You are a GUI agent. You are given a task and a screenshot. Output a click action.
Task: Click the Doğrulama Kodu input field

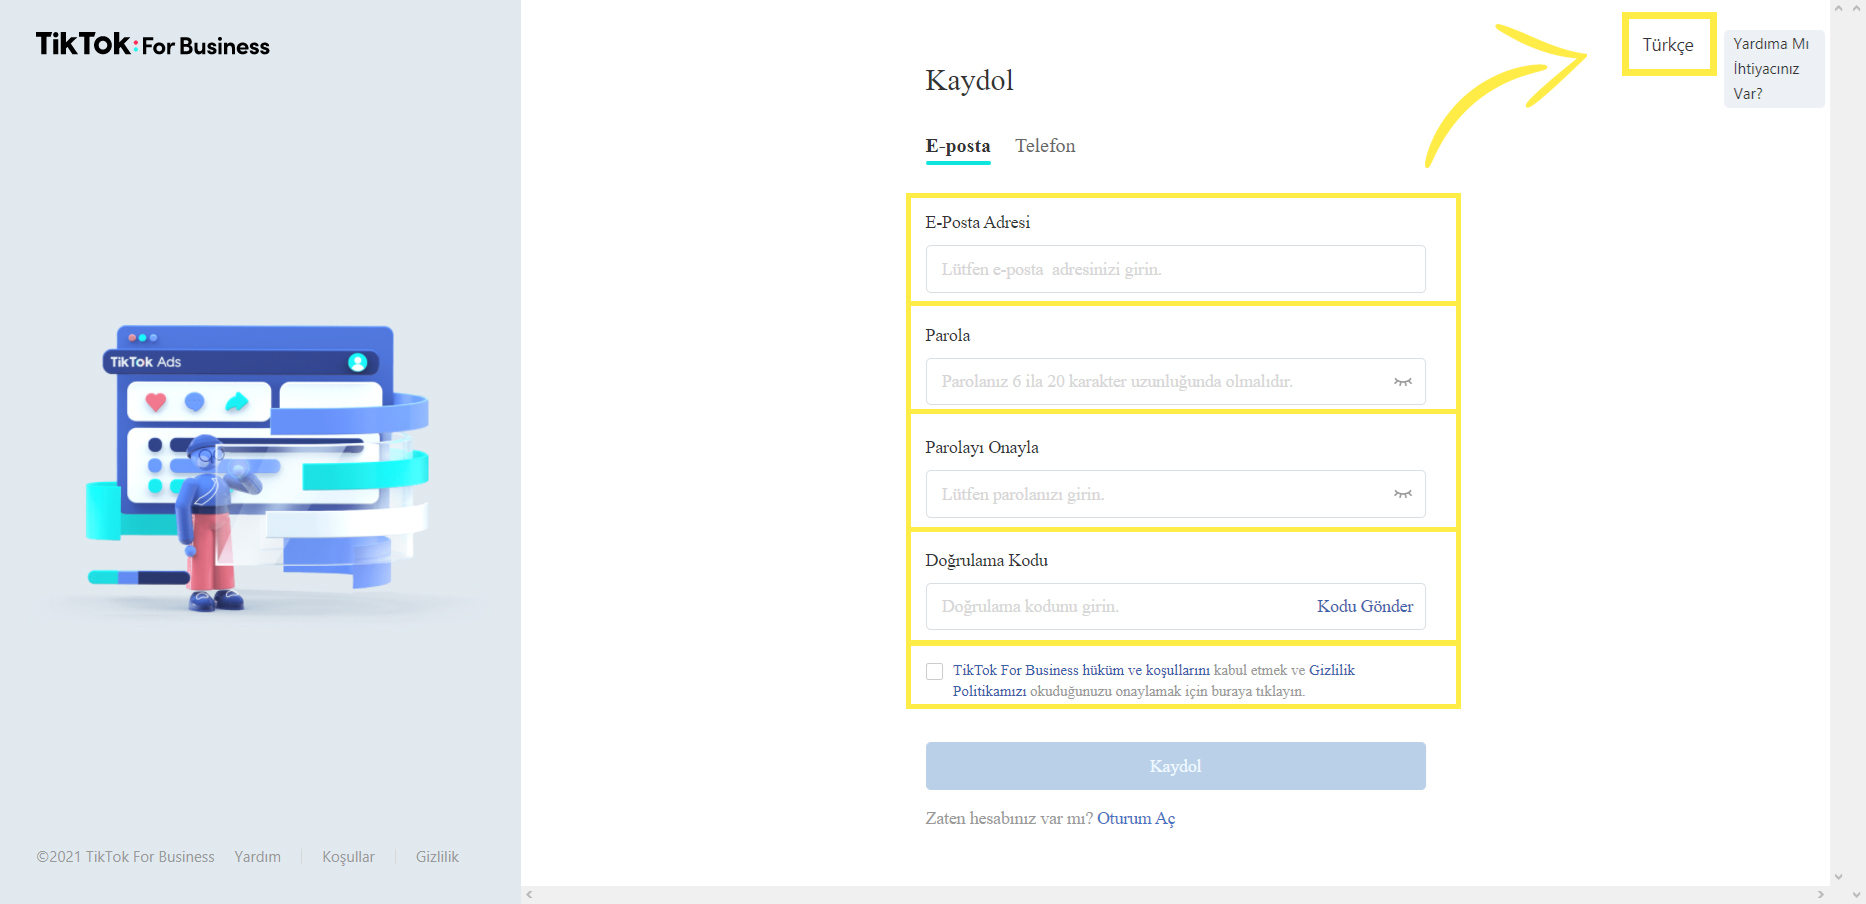click(x=1176, y=606)
